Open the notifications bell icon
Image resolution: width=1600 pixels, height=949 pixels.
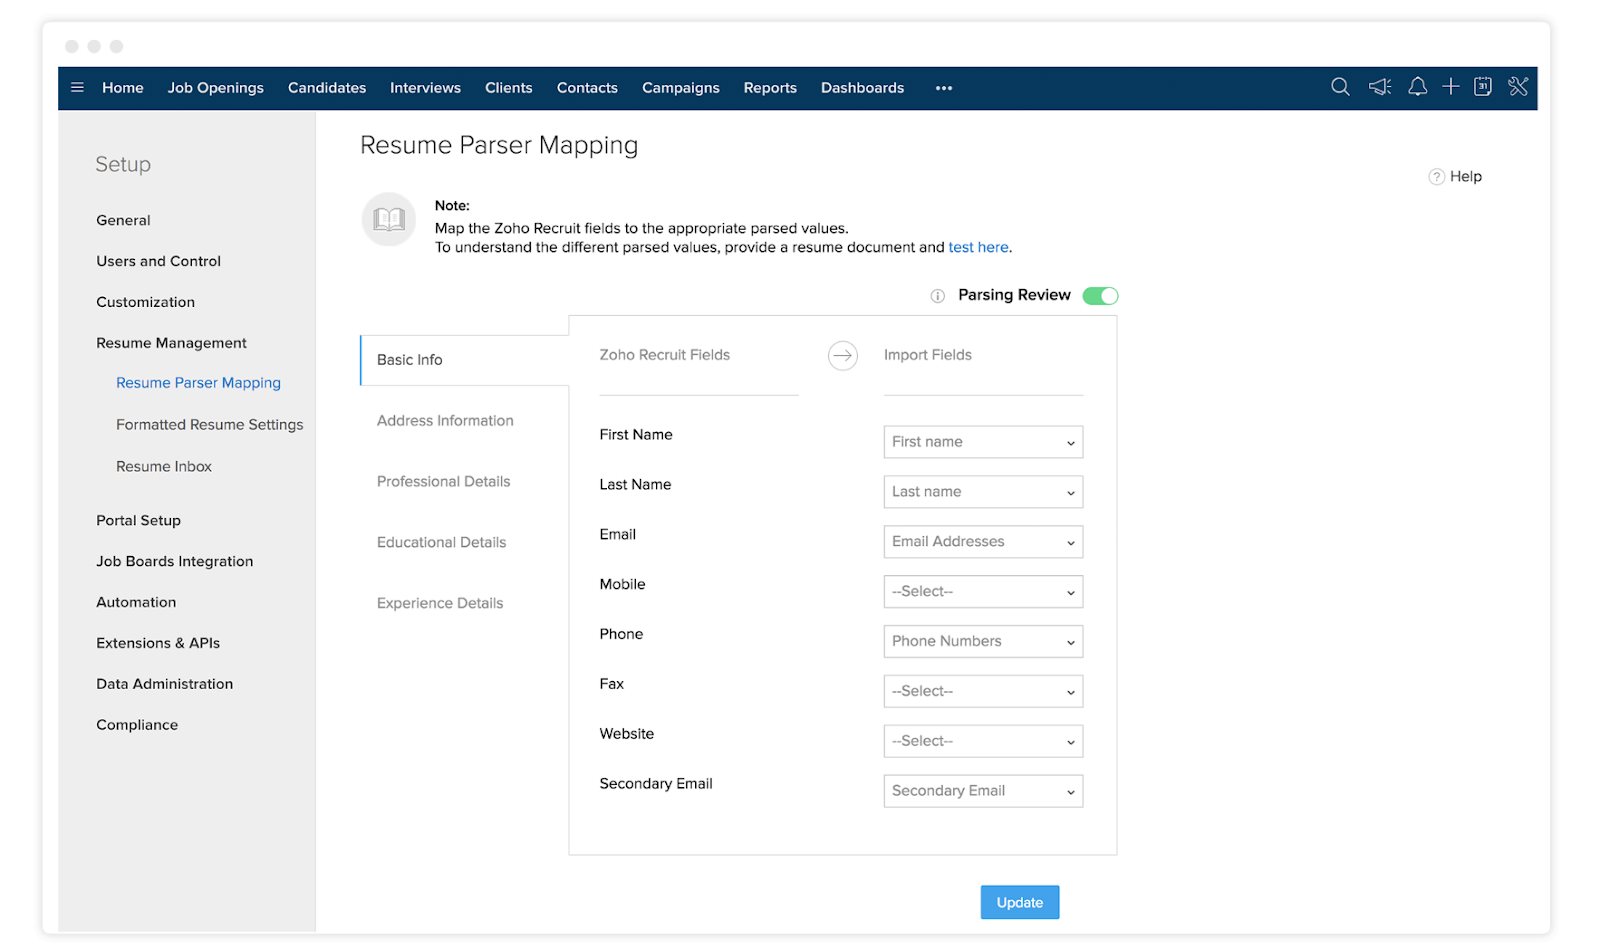tap(1417, 87)
